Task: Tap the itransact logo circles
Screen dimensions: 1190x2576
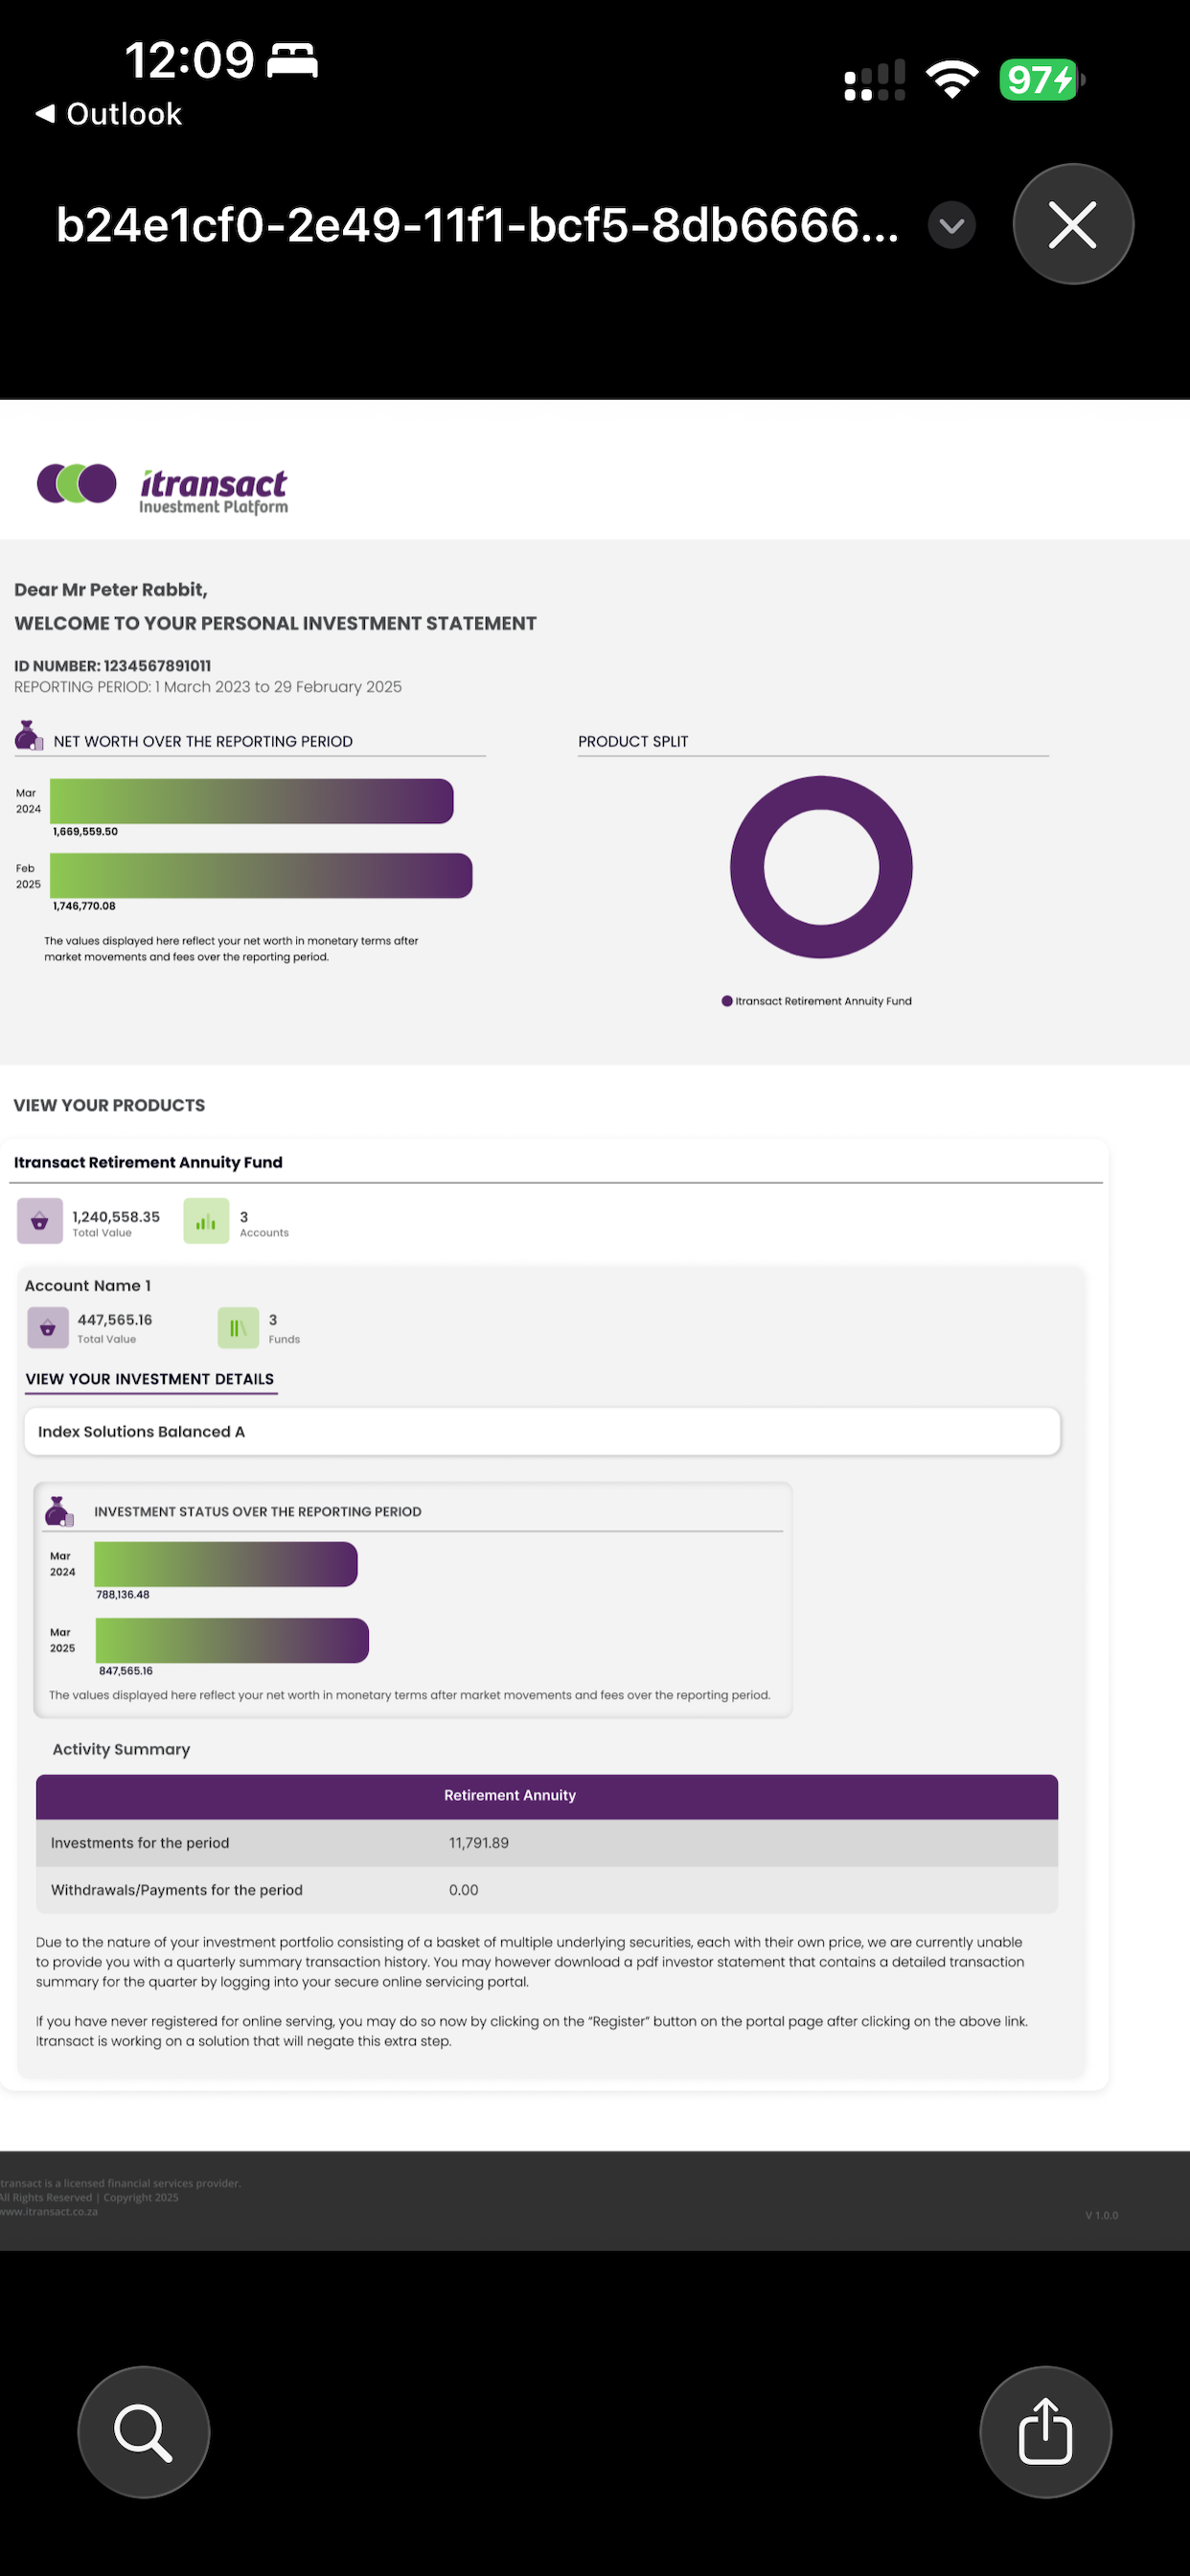Action: coord(77,484)
